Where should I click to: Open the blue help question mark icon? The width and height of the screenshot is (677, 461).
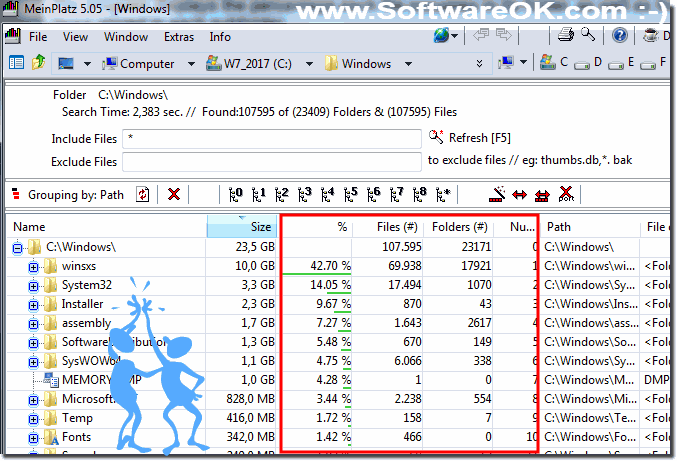coord(620,36)
